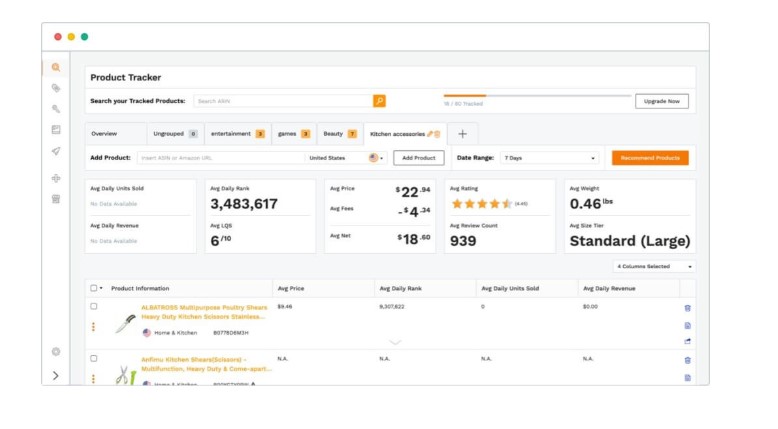
Task: Click the tracked products progress bar
Action: pyautogui.click(x=537, y=96)
